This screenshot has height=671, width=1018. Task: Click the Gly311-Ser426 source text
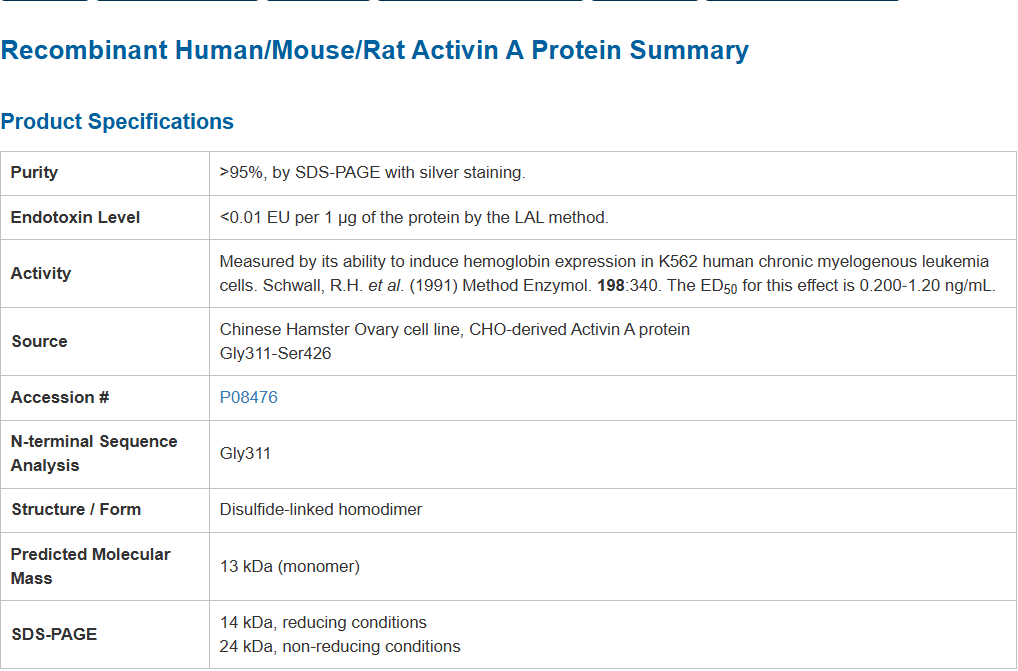click(x=275, y=353)
